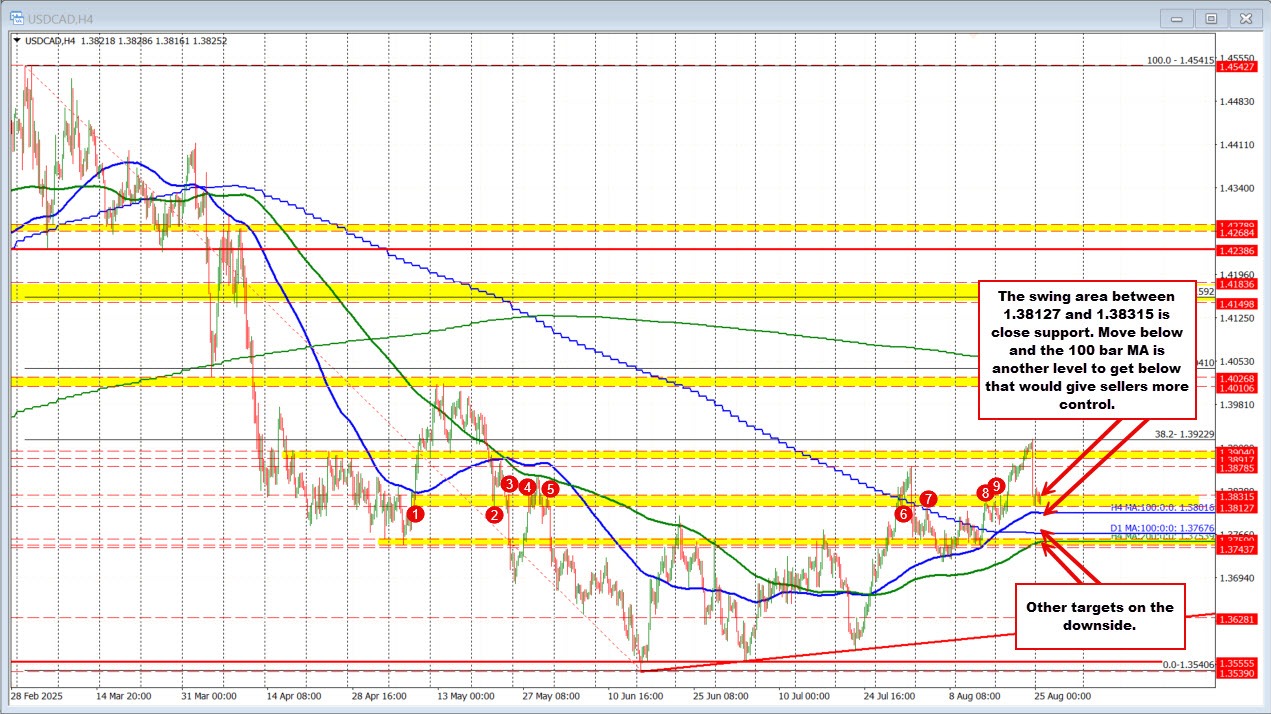Click the 13 May 00:00 time label
This screenshot has height=714, width=1271.
[468, 694]
